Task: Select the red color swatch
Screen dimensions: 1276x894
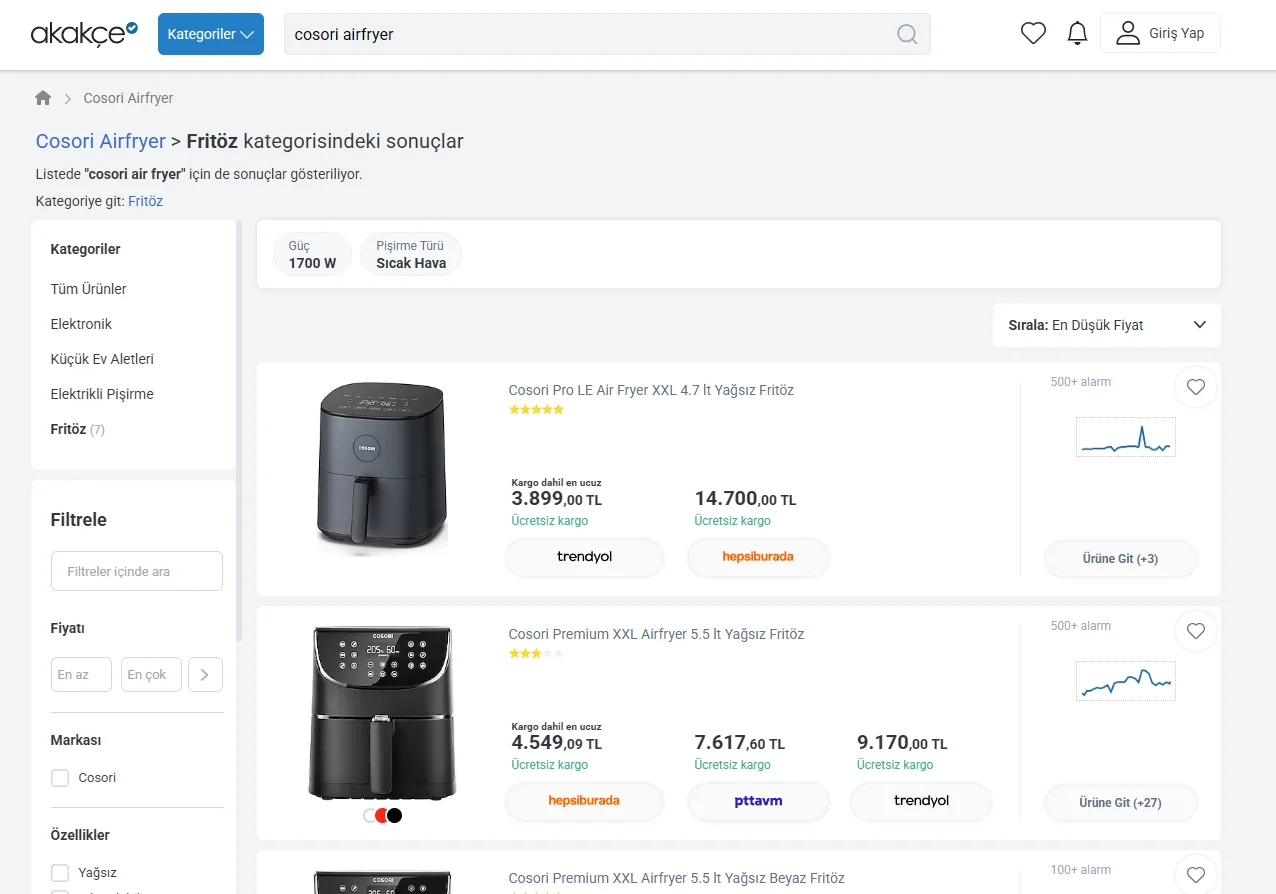Action: [x=382, y=815]
